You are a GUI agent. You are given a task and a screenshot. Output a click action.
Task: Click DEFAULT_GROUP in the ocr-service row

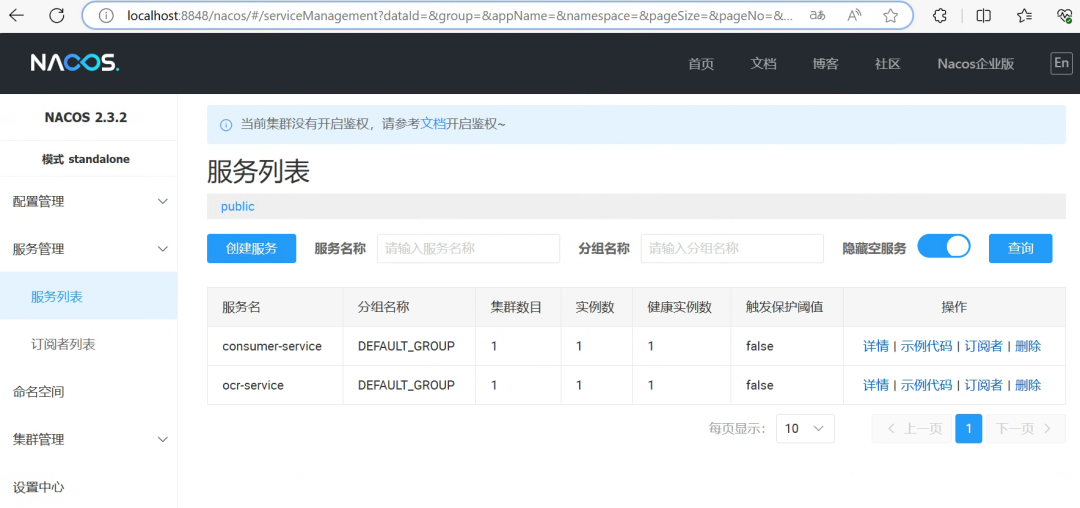click(406, 385)
